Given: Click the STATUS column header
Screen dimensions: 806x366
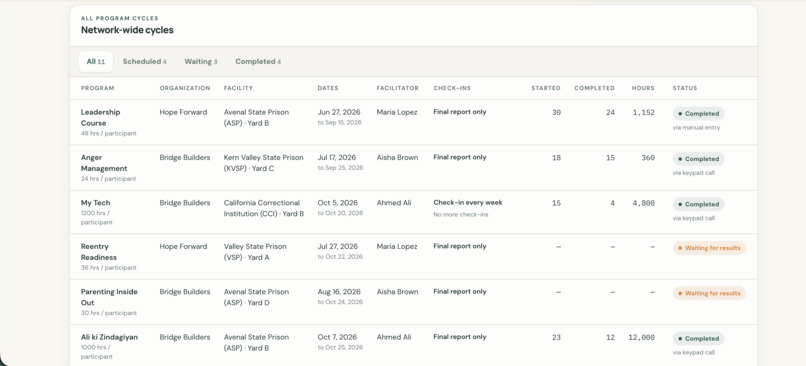Looking at the screenshot, I should (x=685, y=88).
